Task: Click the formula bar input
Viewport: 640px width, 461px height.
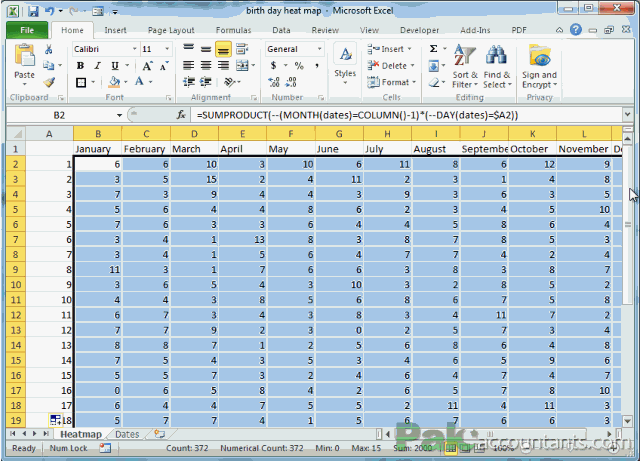Action: [x=406, y=115]
